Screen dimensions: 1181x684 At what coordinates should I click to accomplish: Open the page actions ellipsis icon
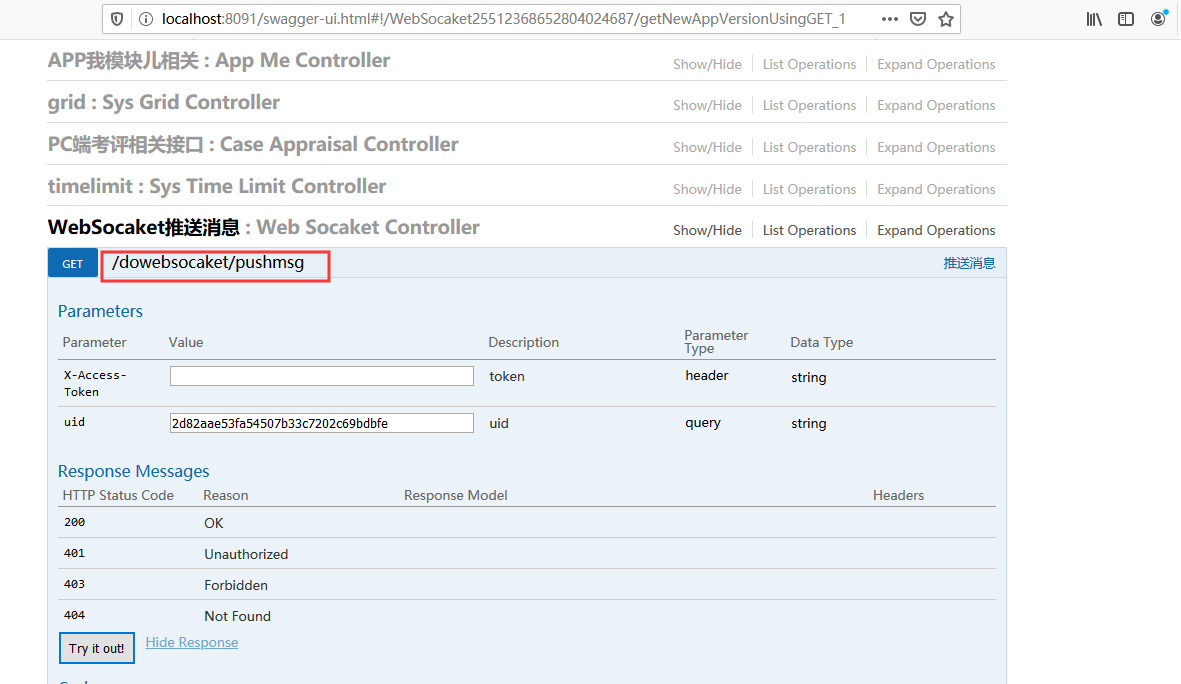point(889,18)
